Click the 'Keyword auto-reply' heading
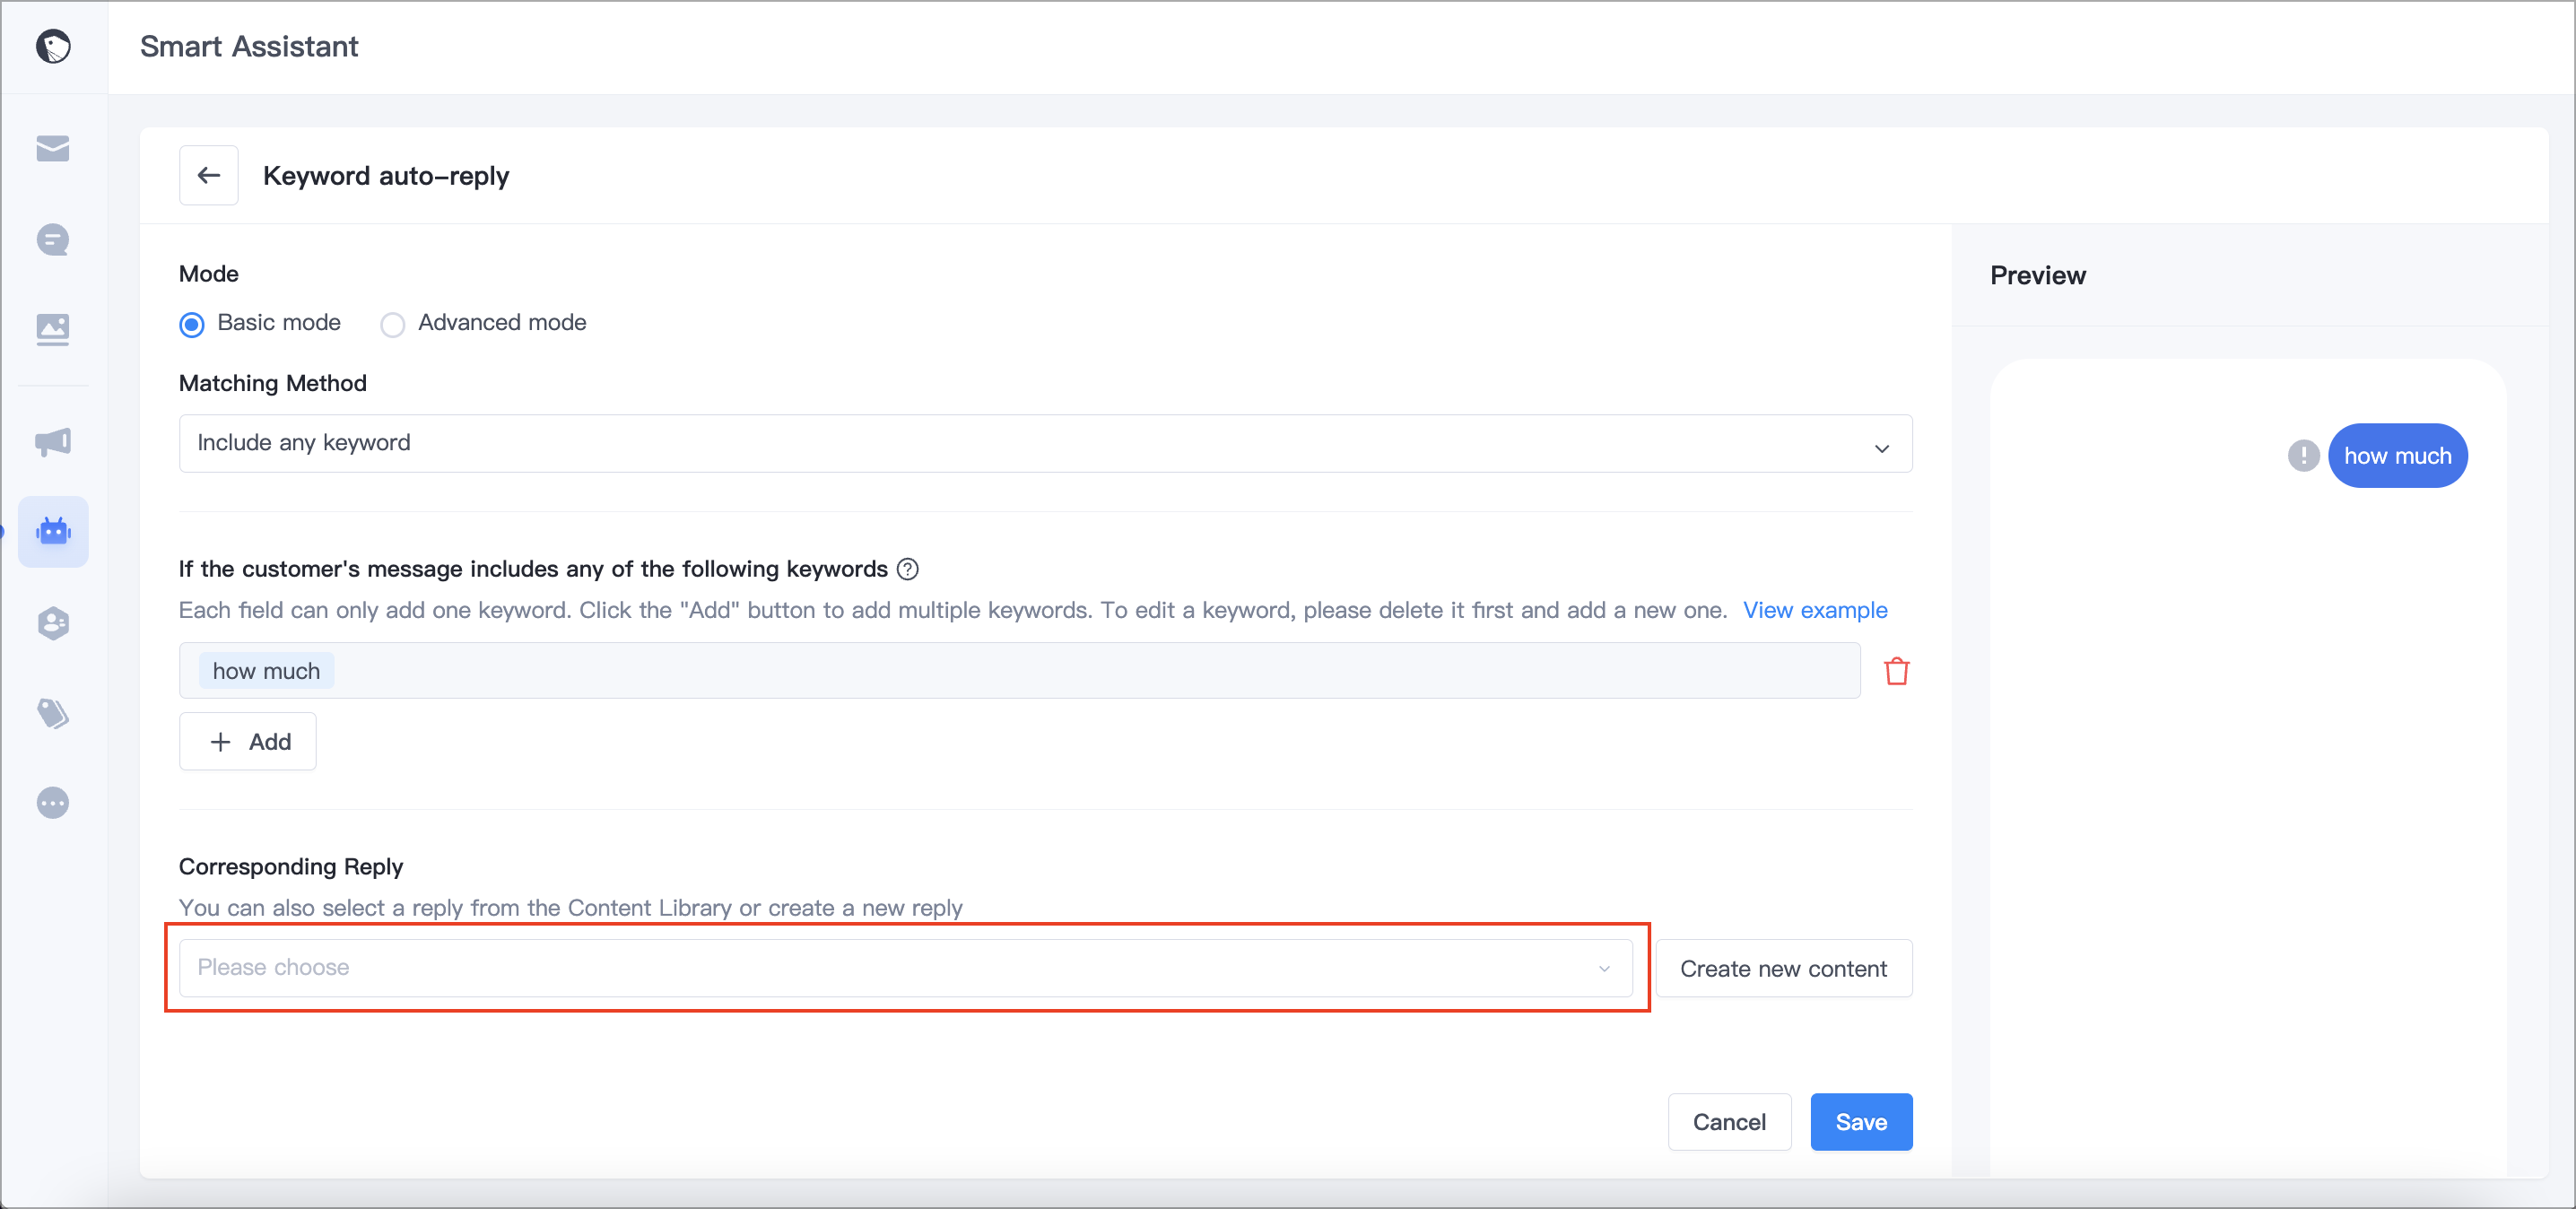This screenshot has width=2576, height=1209. tap(386, 175)
